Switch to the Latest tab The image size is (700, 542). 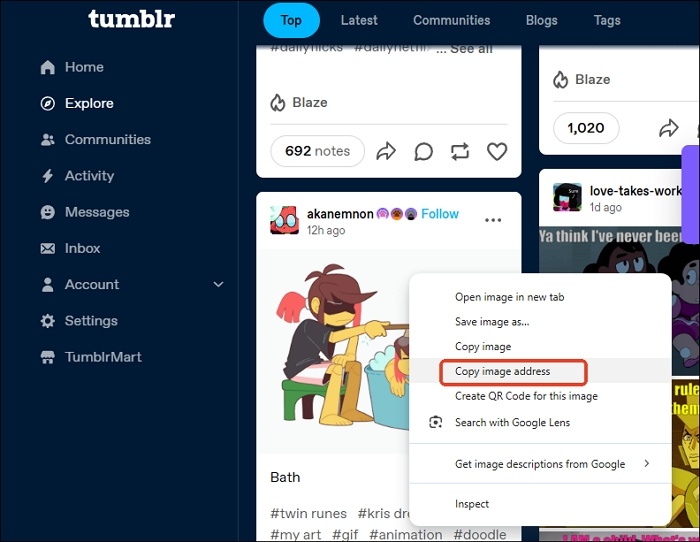point(359,20)
